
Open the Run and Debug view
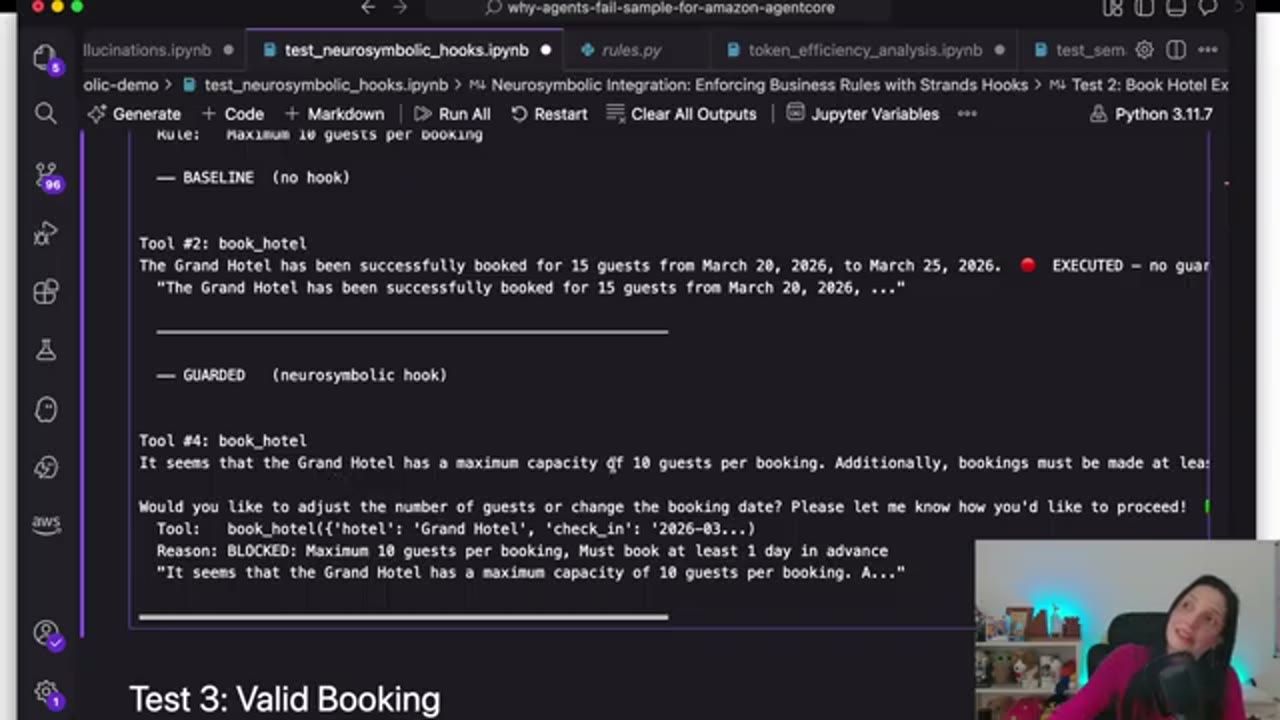pyautogui.click(x=45, y=235)
